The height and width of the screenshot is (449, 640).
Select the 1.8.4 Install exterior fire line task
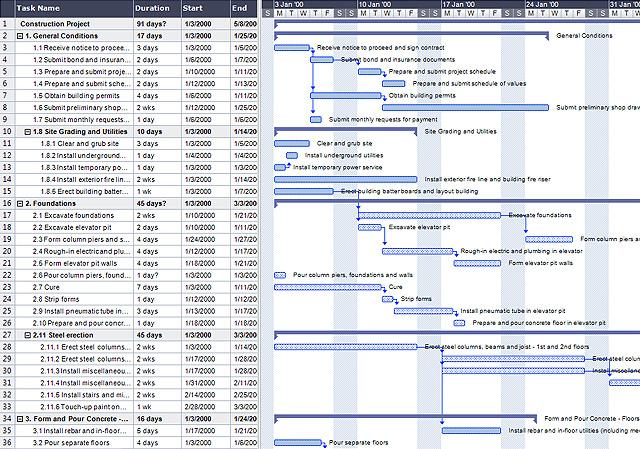pyautogui.click(x=85, y=180)
